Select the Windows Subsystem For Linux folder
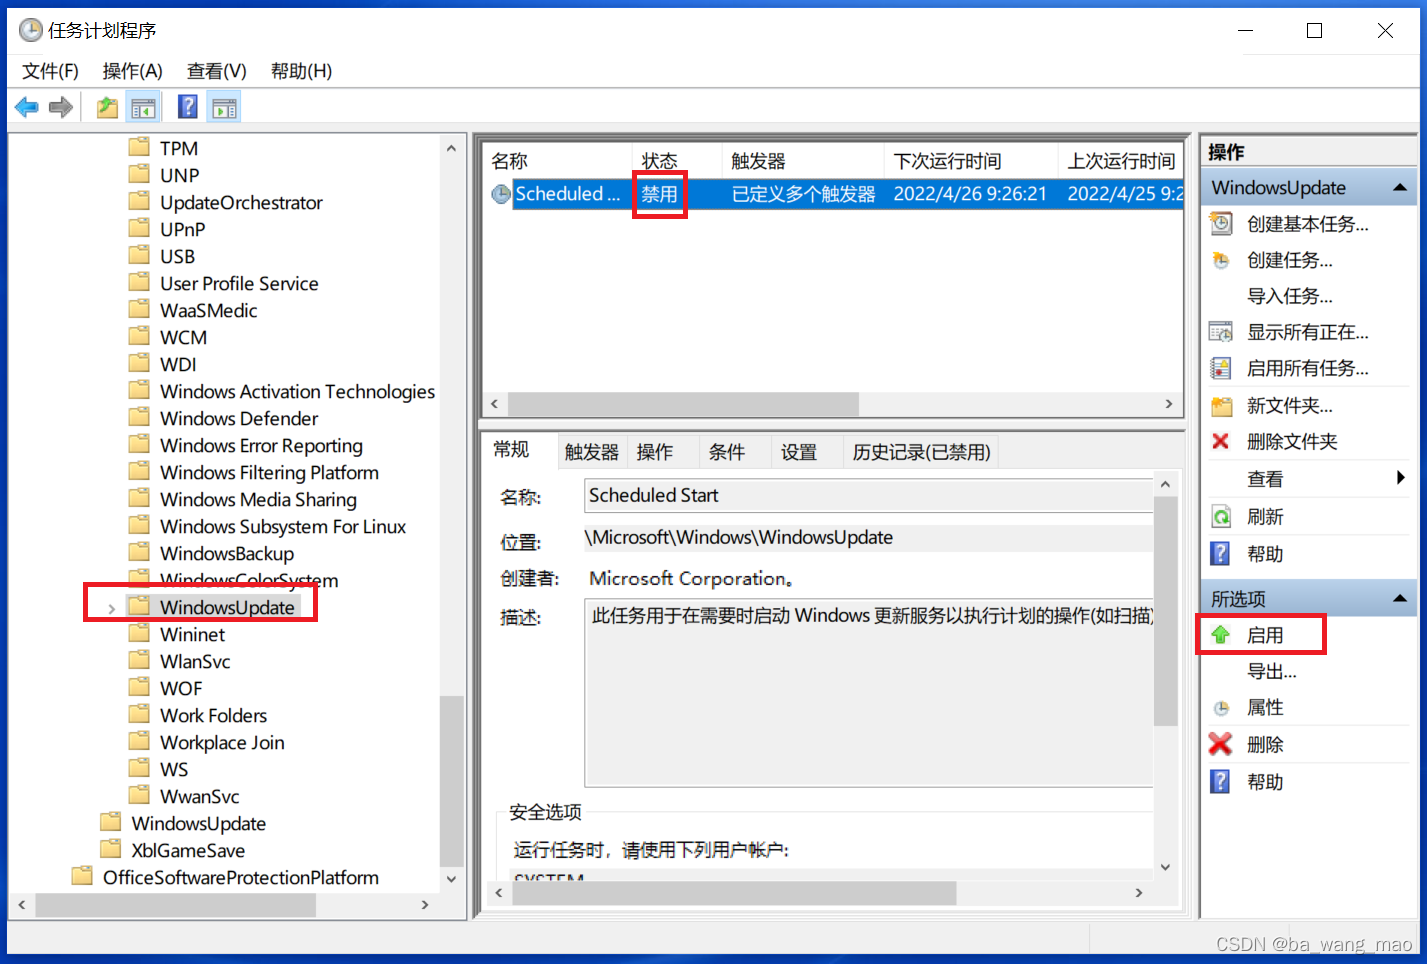 point(283,526)
